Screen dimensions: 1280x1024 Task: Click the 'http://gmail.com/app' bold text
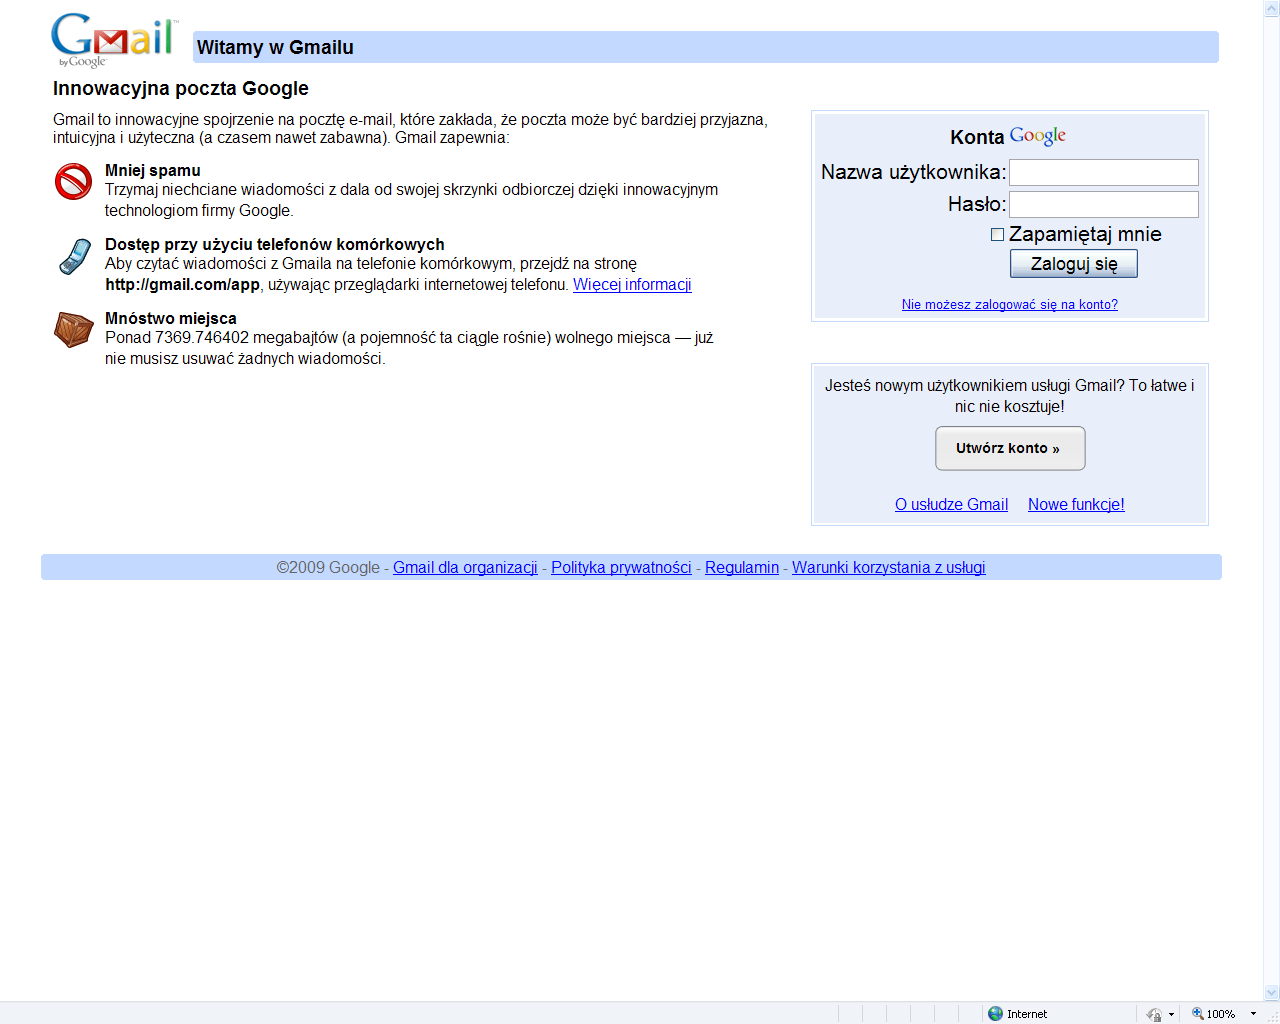tap(182, 285)
